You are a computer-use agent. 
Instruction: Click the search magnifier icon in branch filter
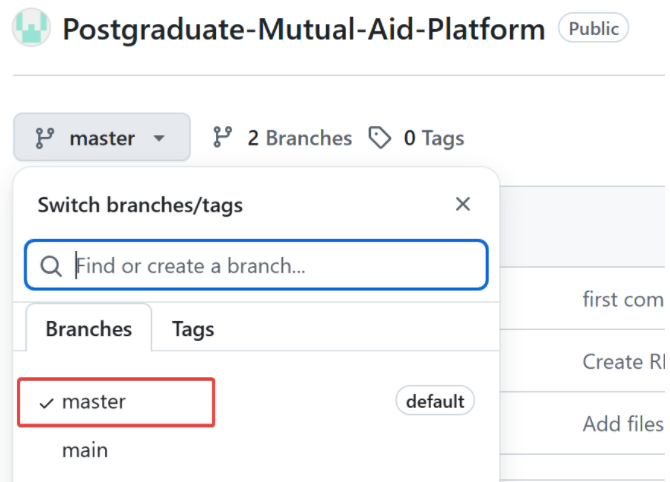tap(51, 266)
